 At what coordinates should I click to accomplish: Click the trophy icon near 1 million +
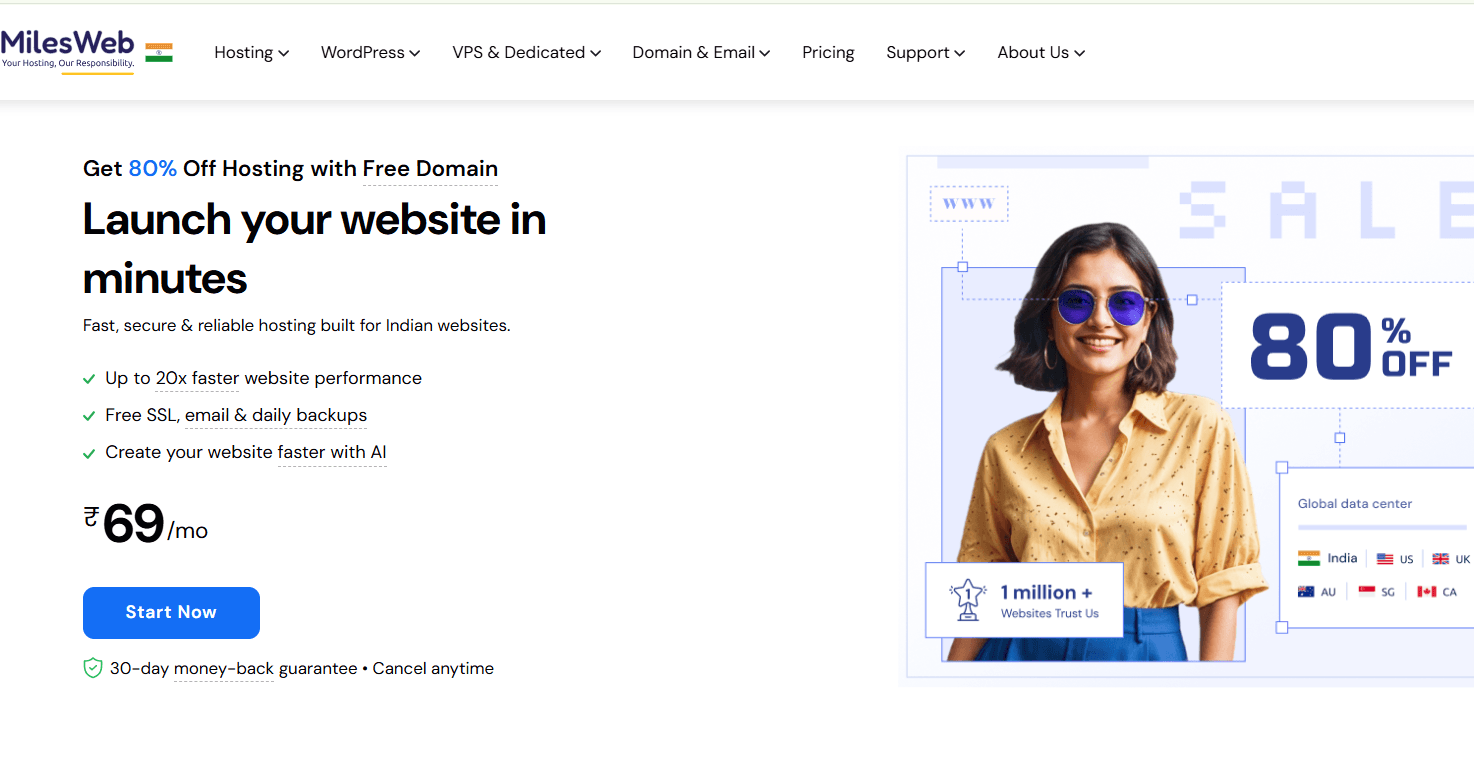click(x=967, y=601)
